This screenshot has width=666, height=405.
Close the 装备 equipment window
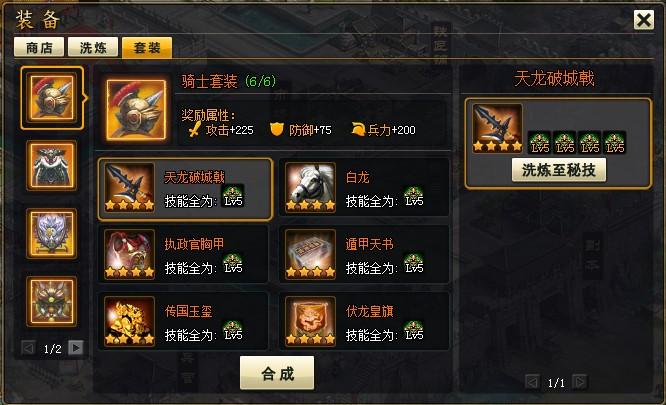pyautogui.click(x=644, y=20)
